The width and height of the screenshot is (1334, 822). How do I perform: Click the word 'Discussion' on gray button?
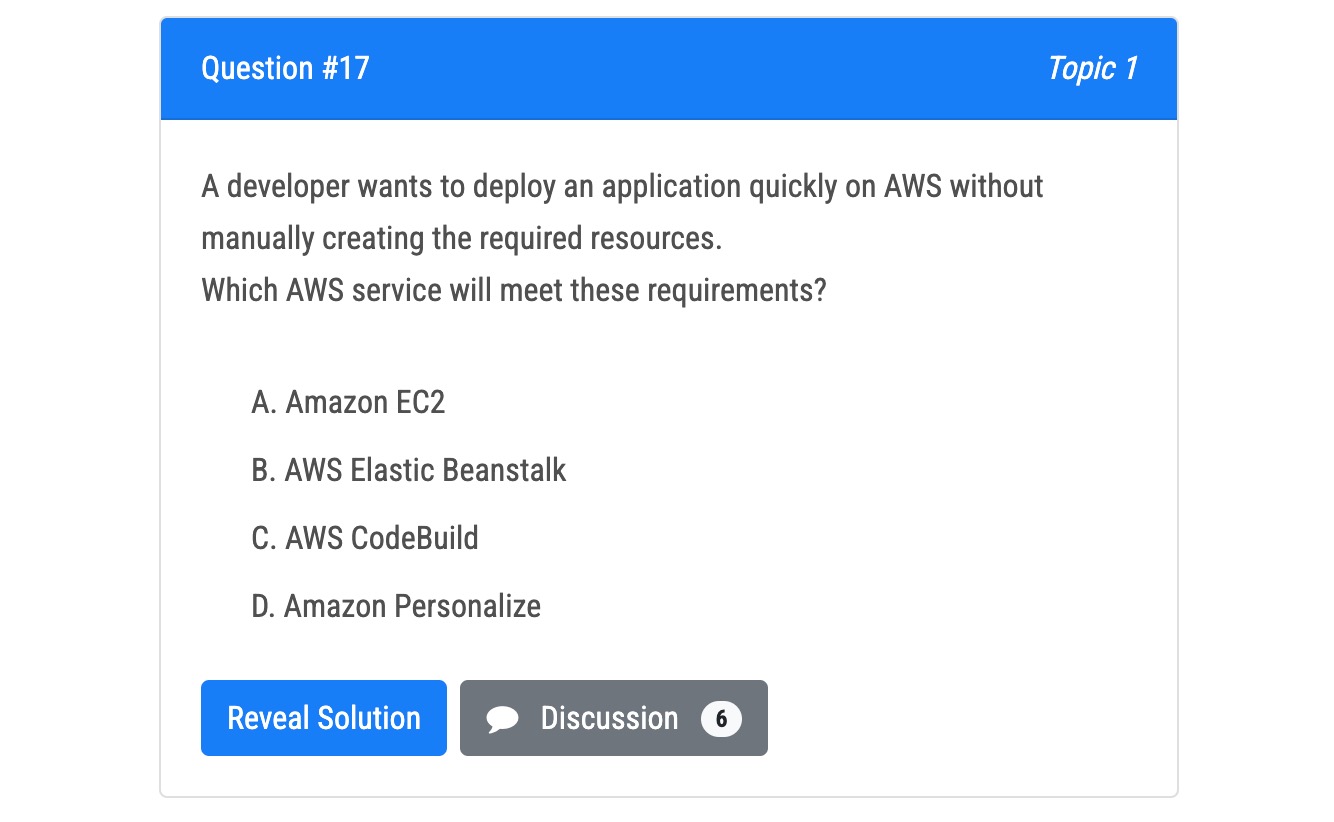point(609,719)
